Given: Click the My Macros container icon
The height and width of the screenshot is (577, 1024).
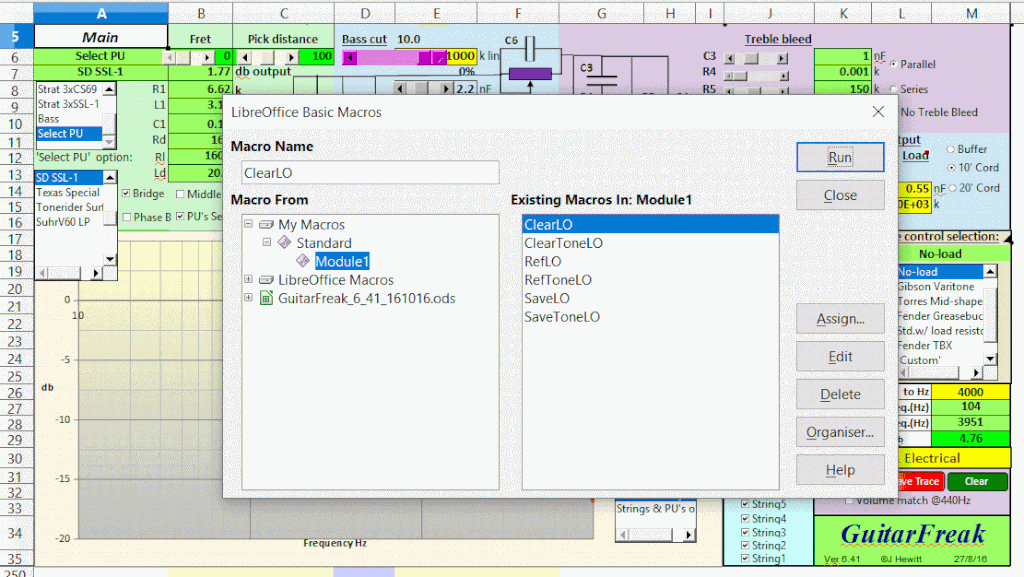Looking at the screenshot, I should (x=266, y=225).
